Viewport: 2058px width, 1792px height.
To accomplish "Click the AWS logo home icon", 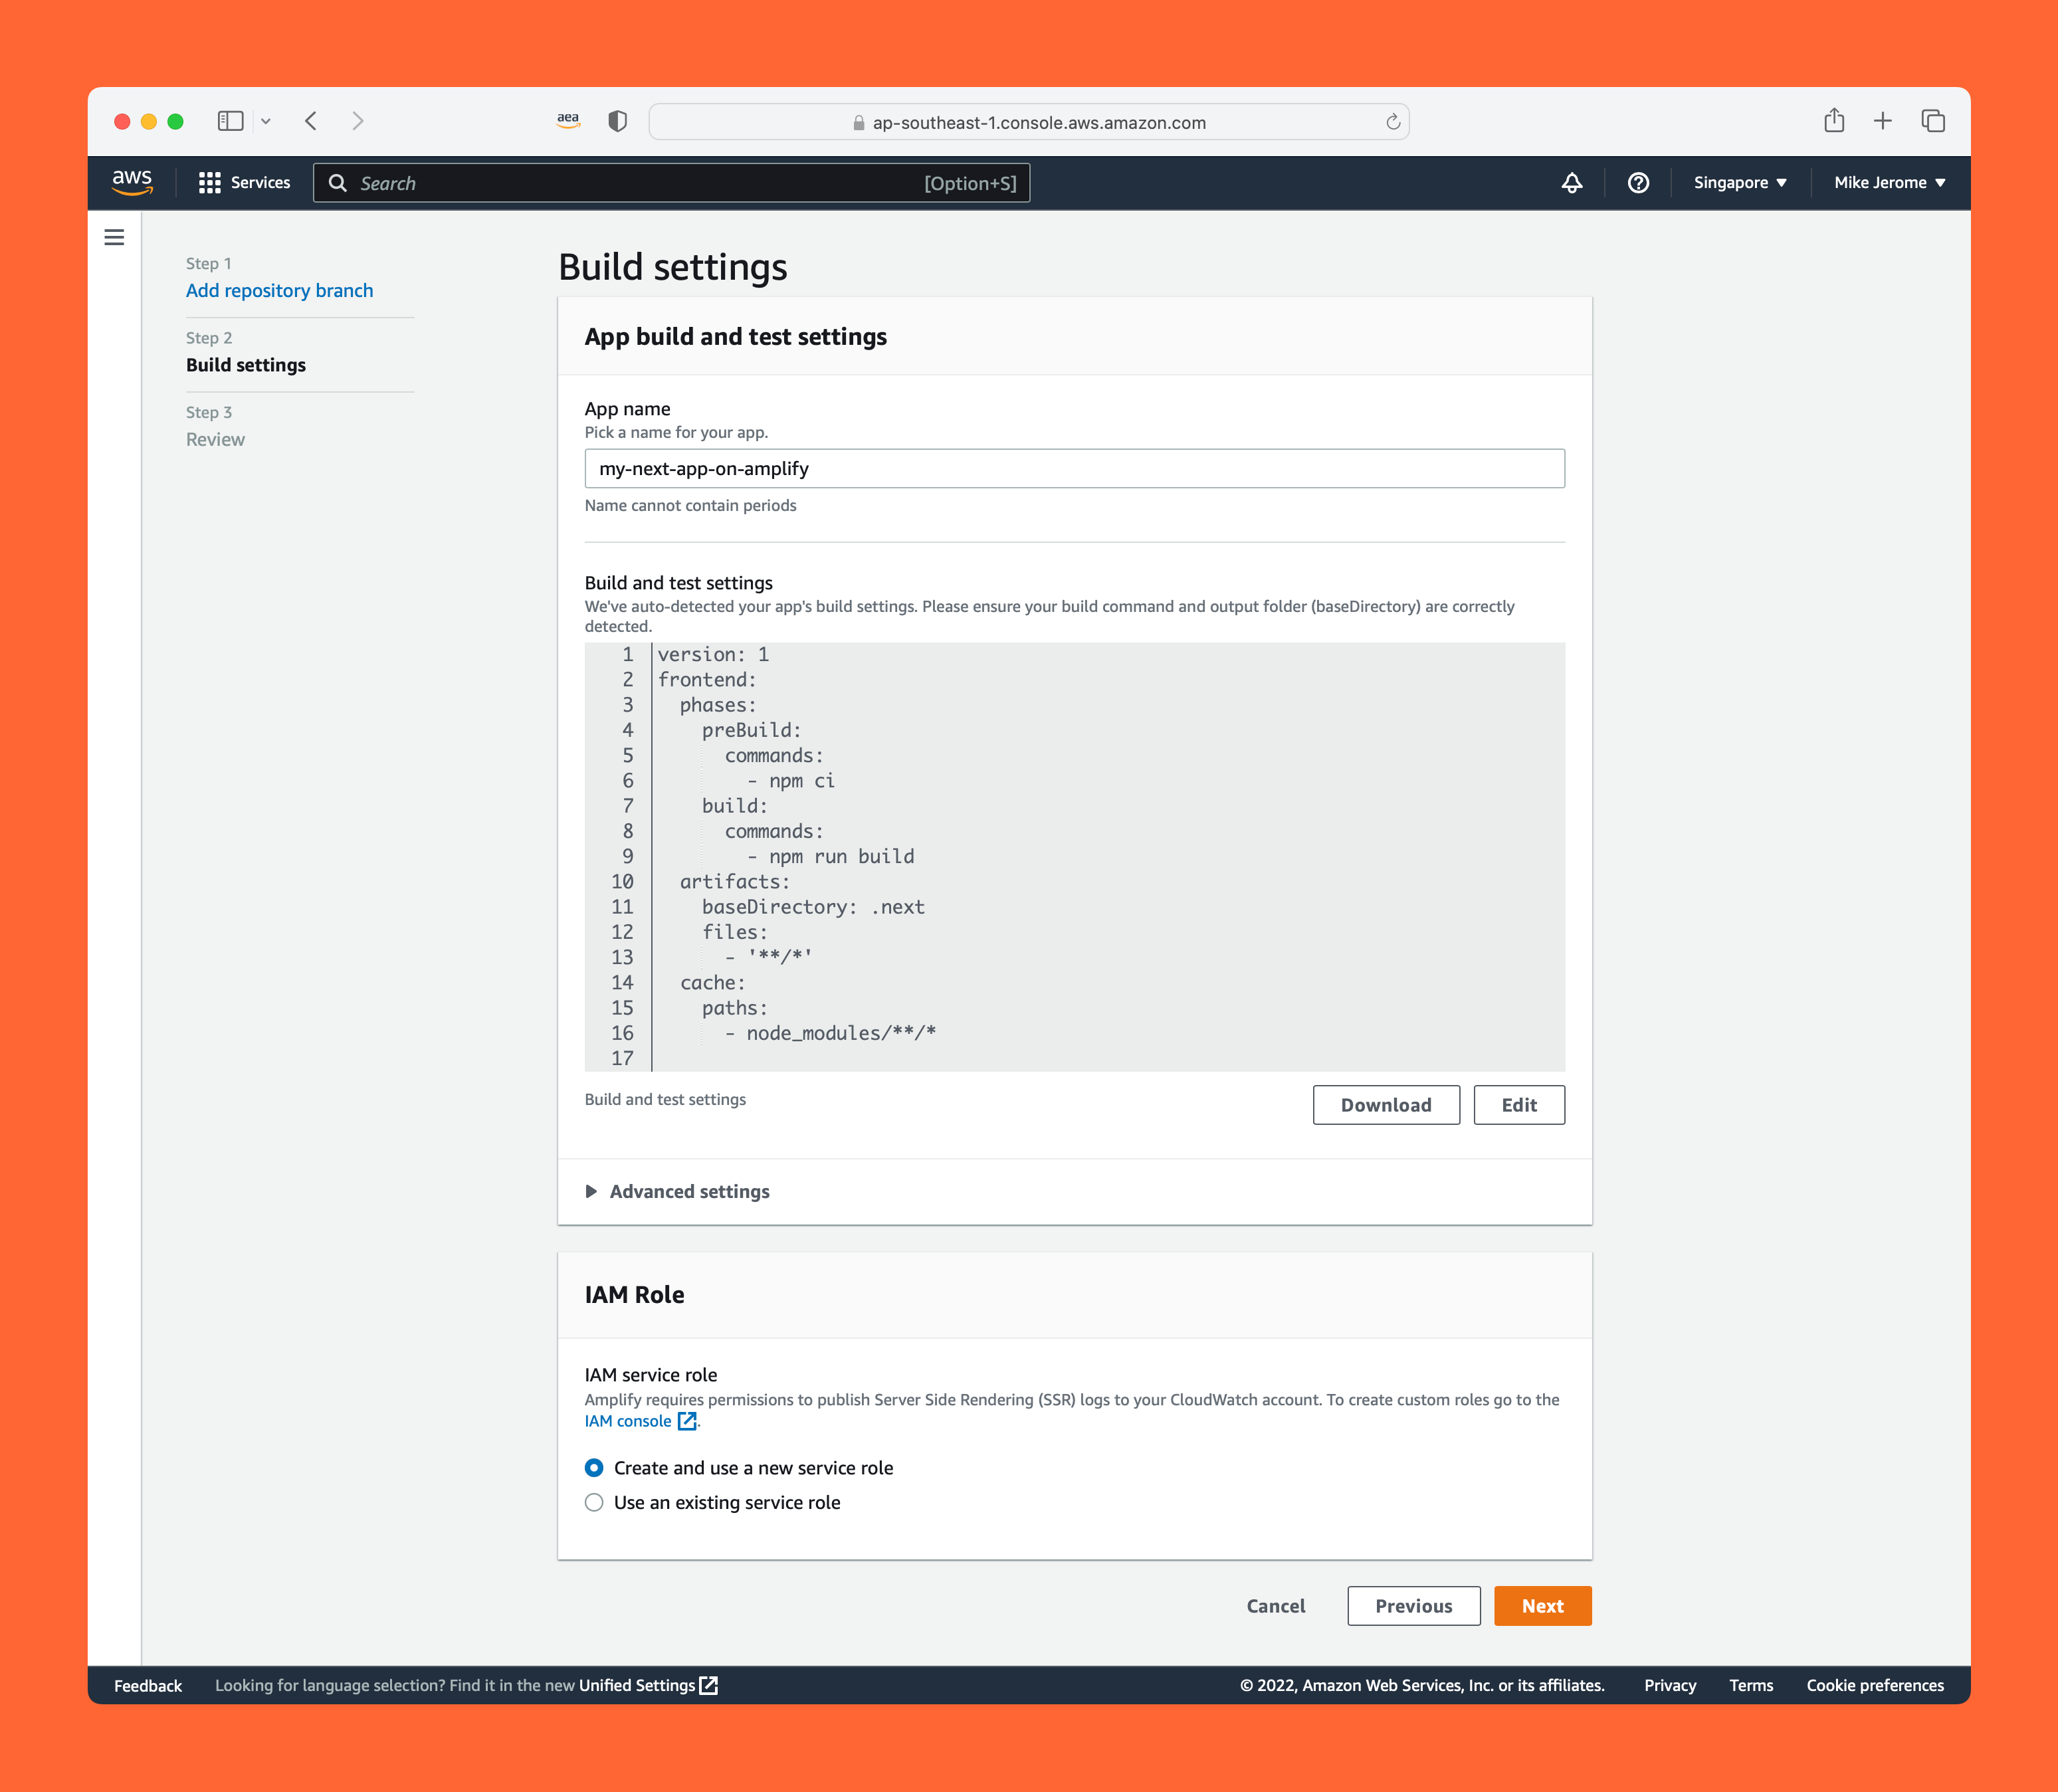I will 132,182.
